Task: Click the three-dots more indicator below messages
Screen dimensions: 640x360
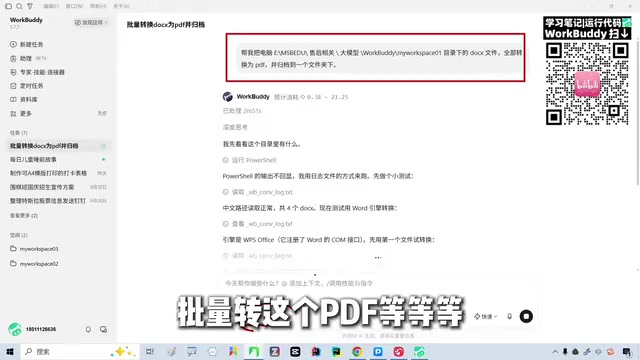Action: (x=378, y=258)
